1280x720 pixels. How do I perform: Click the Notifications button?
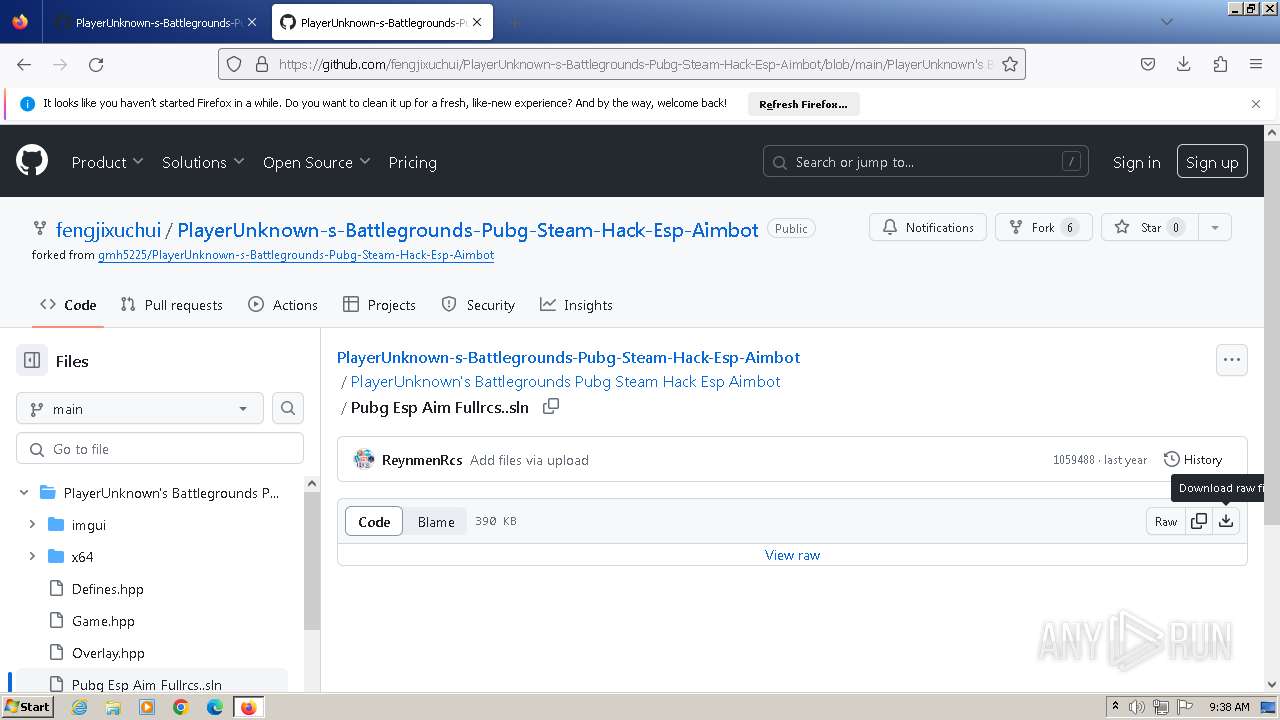pyautogui.click(x=928, y=227)
